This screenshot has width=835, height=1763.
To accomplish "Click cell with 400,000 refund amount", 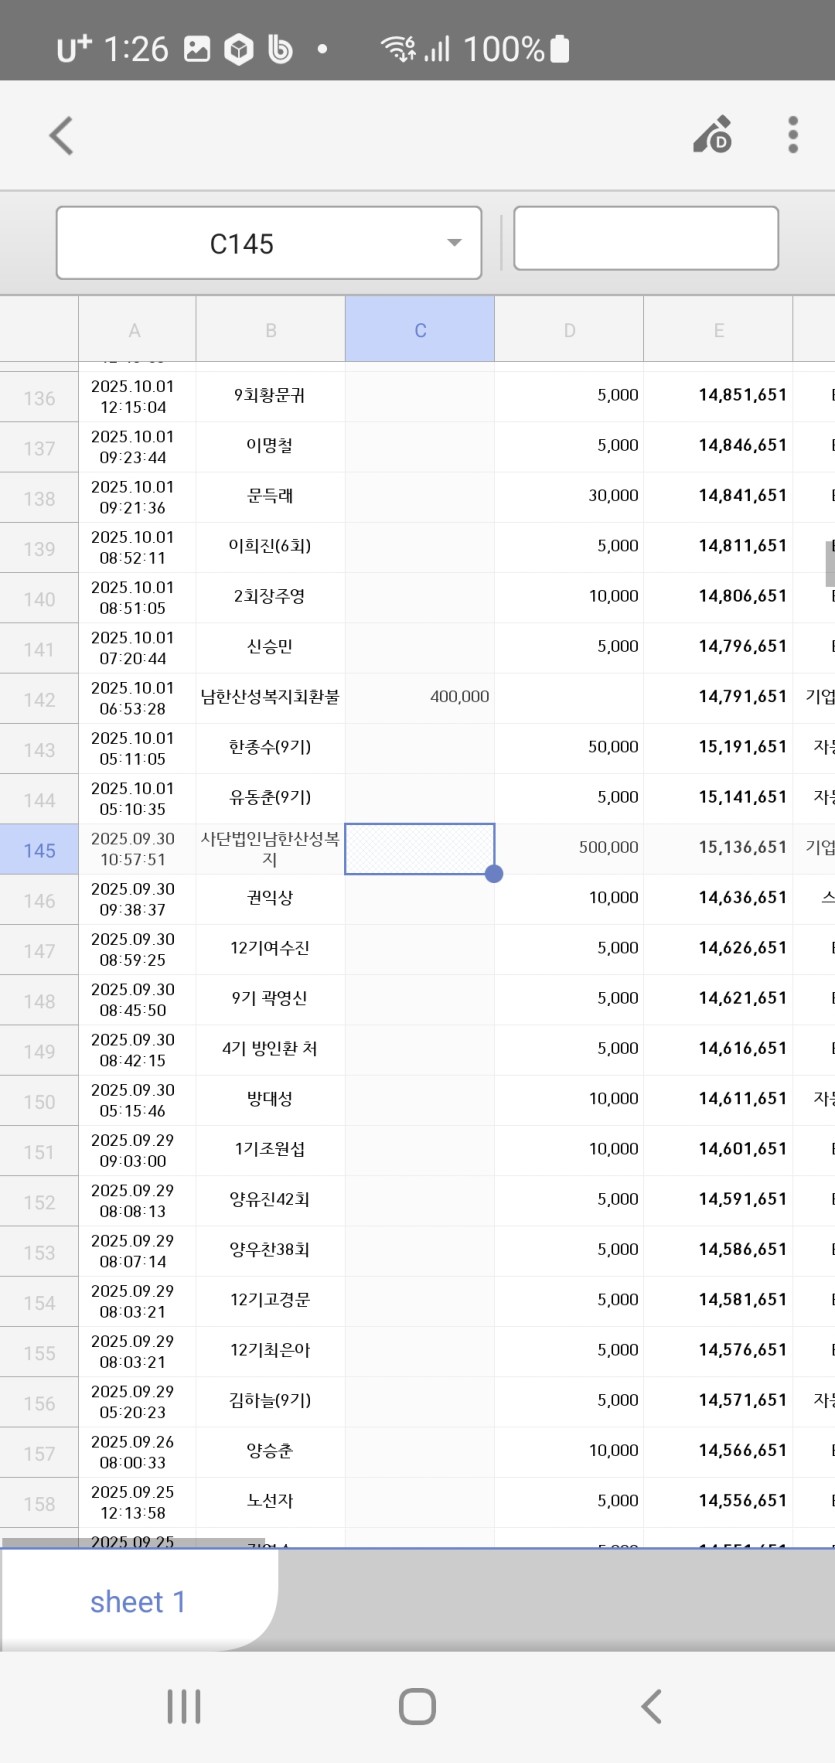I will click(420, 697).
